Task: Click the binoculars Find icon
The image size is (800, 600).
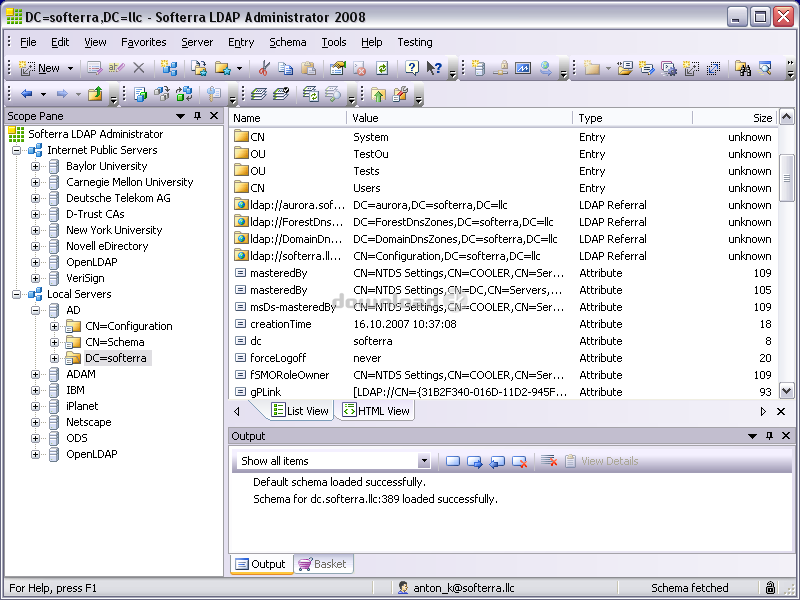Action: (742, 68)
